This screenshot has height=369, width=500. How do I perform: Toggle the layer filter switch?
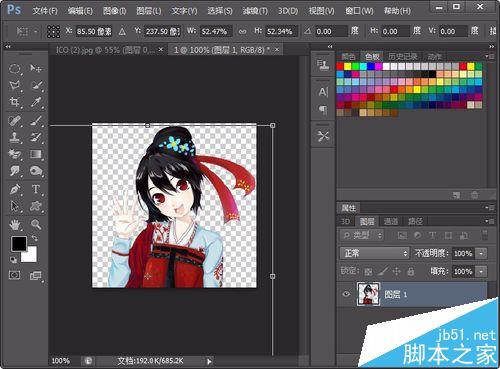pos(485,235)
